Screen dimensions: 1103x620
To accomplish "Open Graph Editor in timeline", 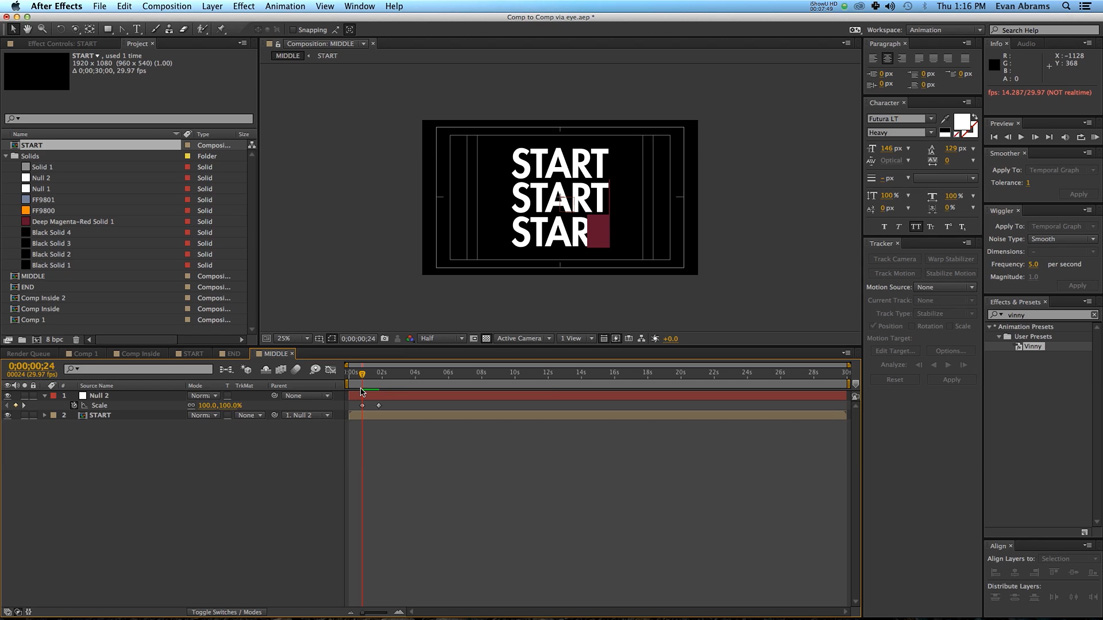I will 331,369.
